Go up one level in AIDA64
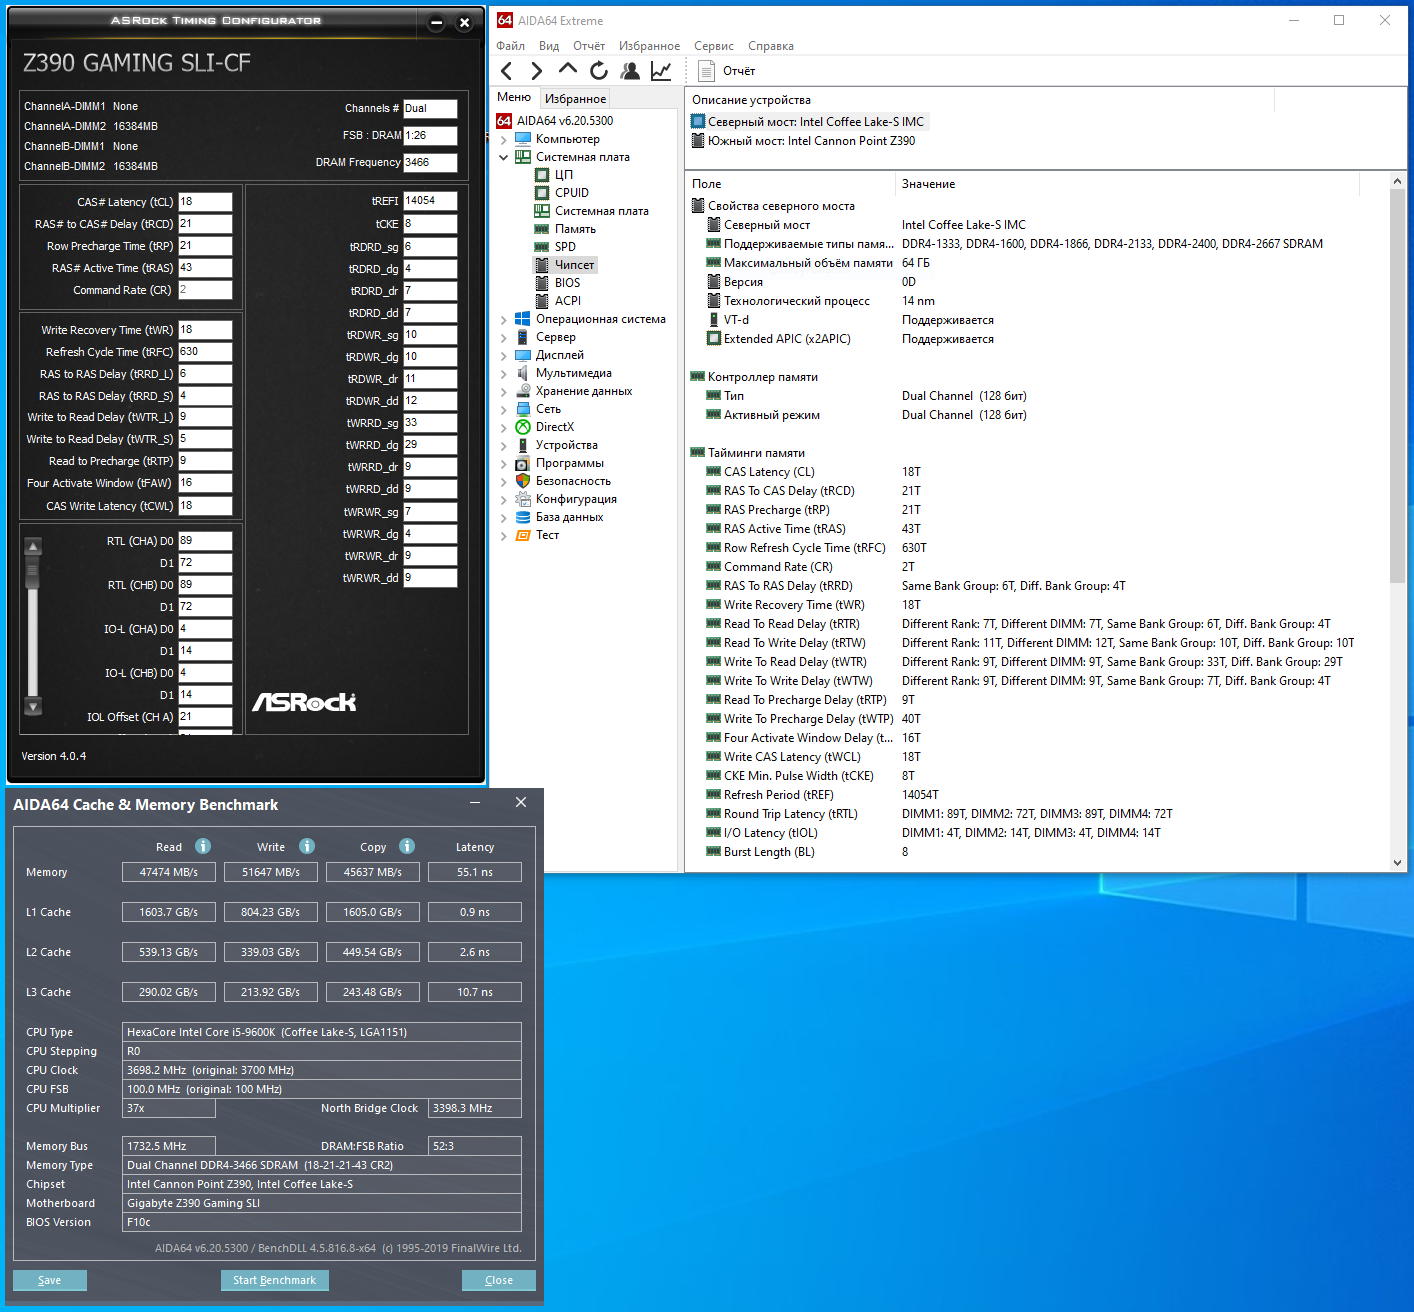The image size is (1414, 1312). click(568, 70)
